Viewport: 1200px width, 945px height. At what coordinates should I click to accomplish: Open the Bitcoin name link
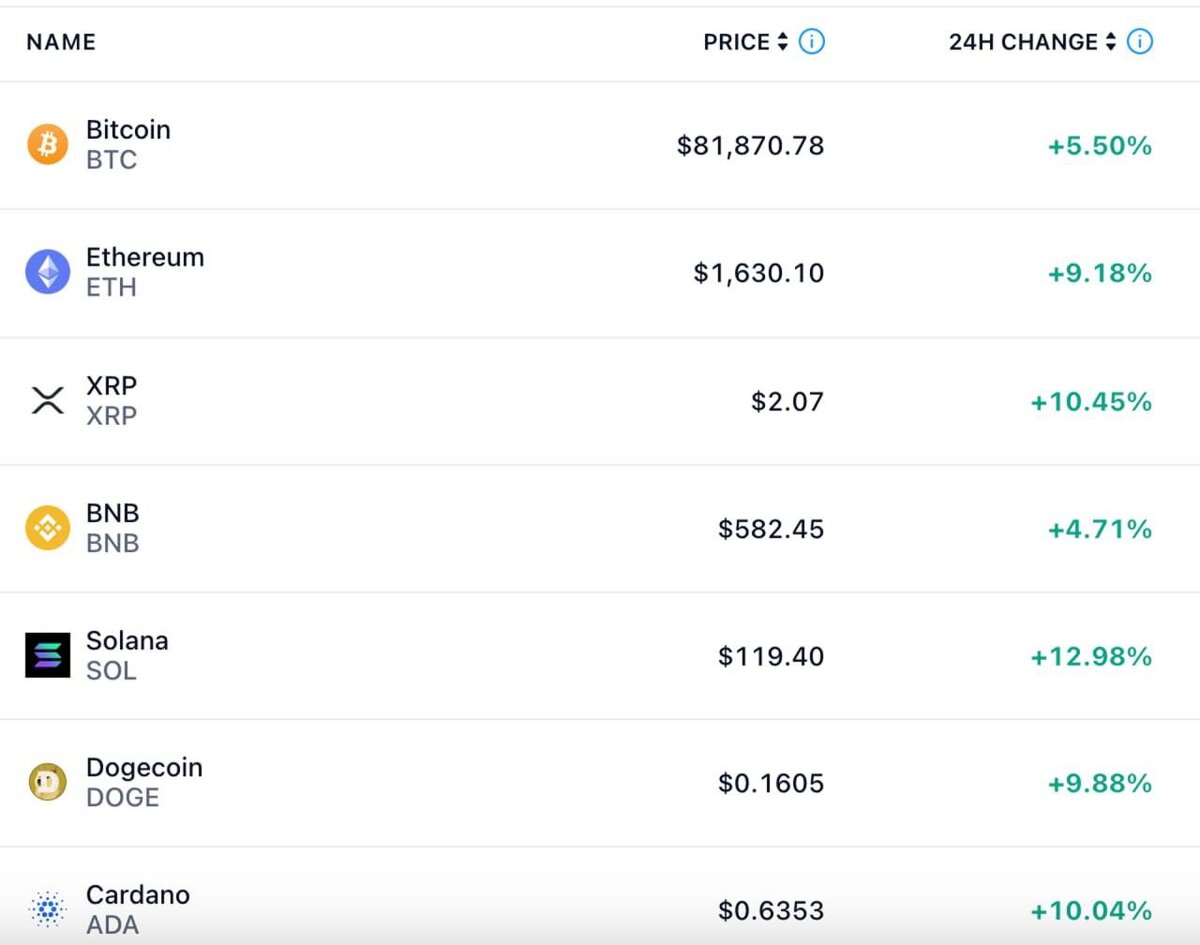(128, 130)
